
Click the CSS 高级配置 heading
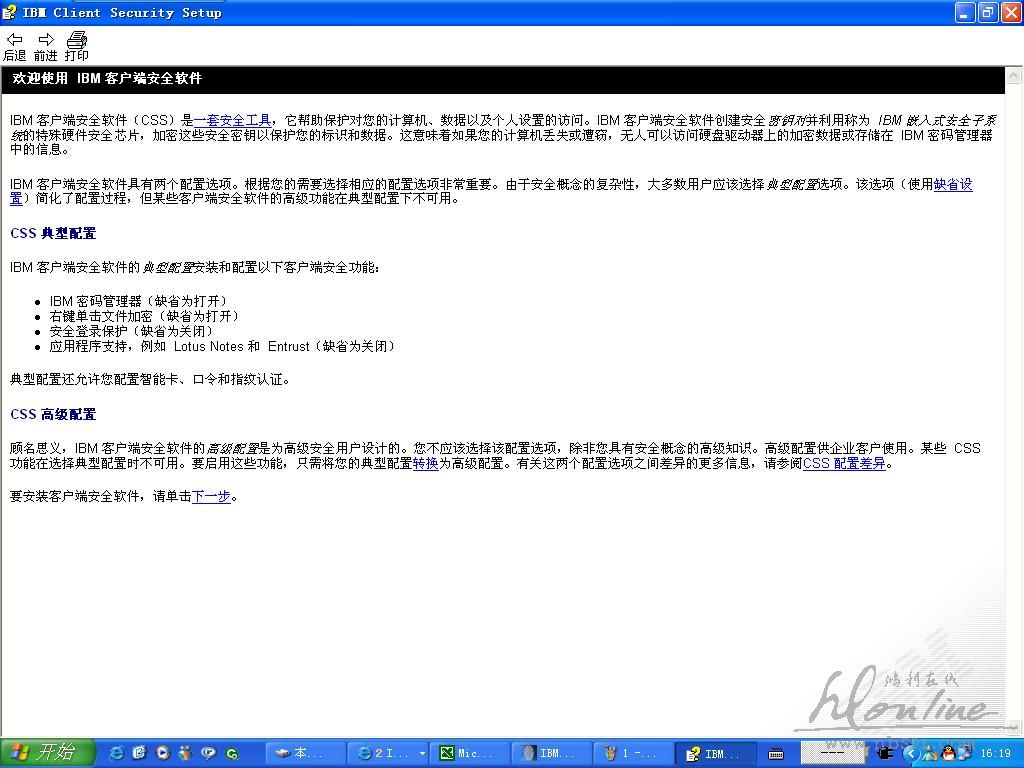53,414
